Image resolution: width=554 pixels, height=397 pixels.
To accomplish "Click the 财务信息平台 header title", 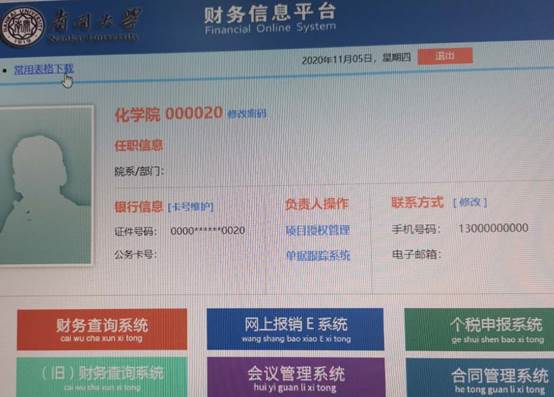I will point(270,13).
